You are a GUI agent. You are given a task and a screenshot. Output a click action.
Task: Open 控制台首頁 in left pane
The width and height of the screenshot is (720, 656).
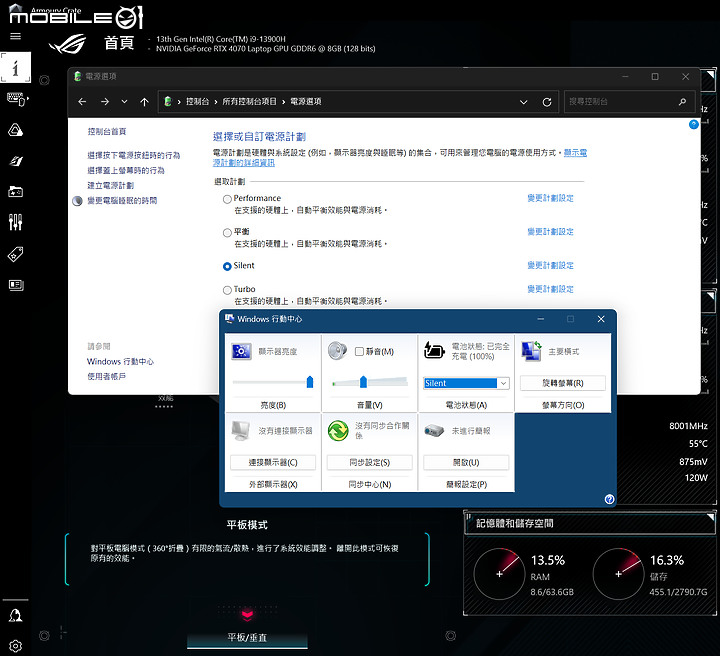107,132
